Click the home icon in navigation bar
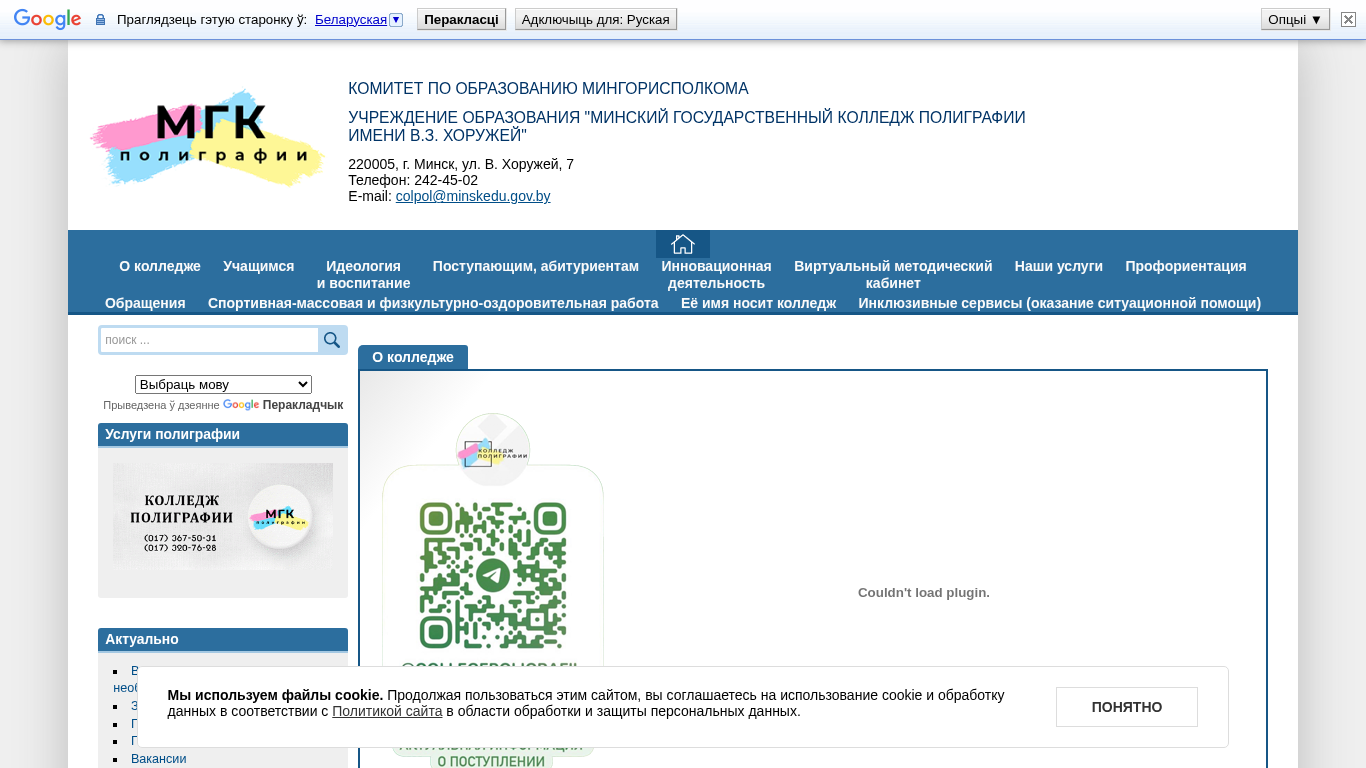This screenshot has width=1366, height=768. [683, 244]
